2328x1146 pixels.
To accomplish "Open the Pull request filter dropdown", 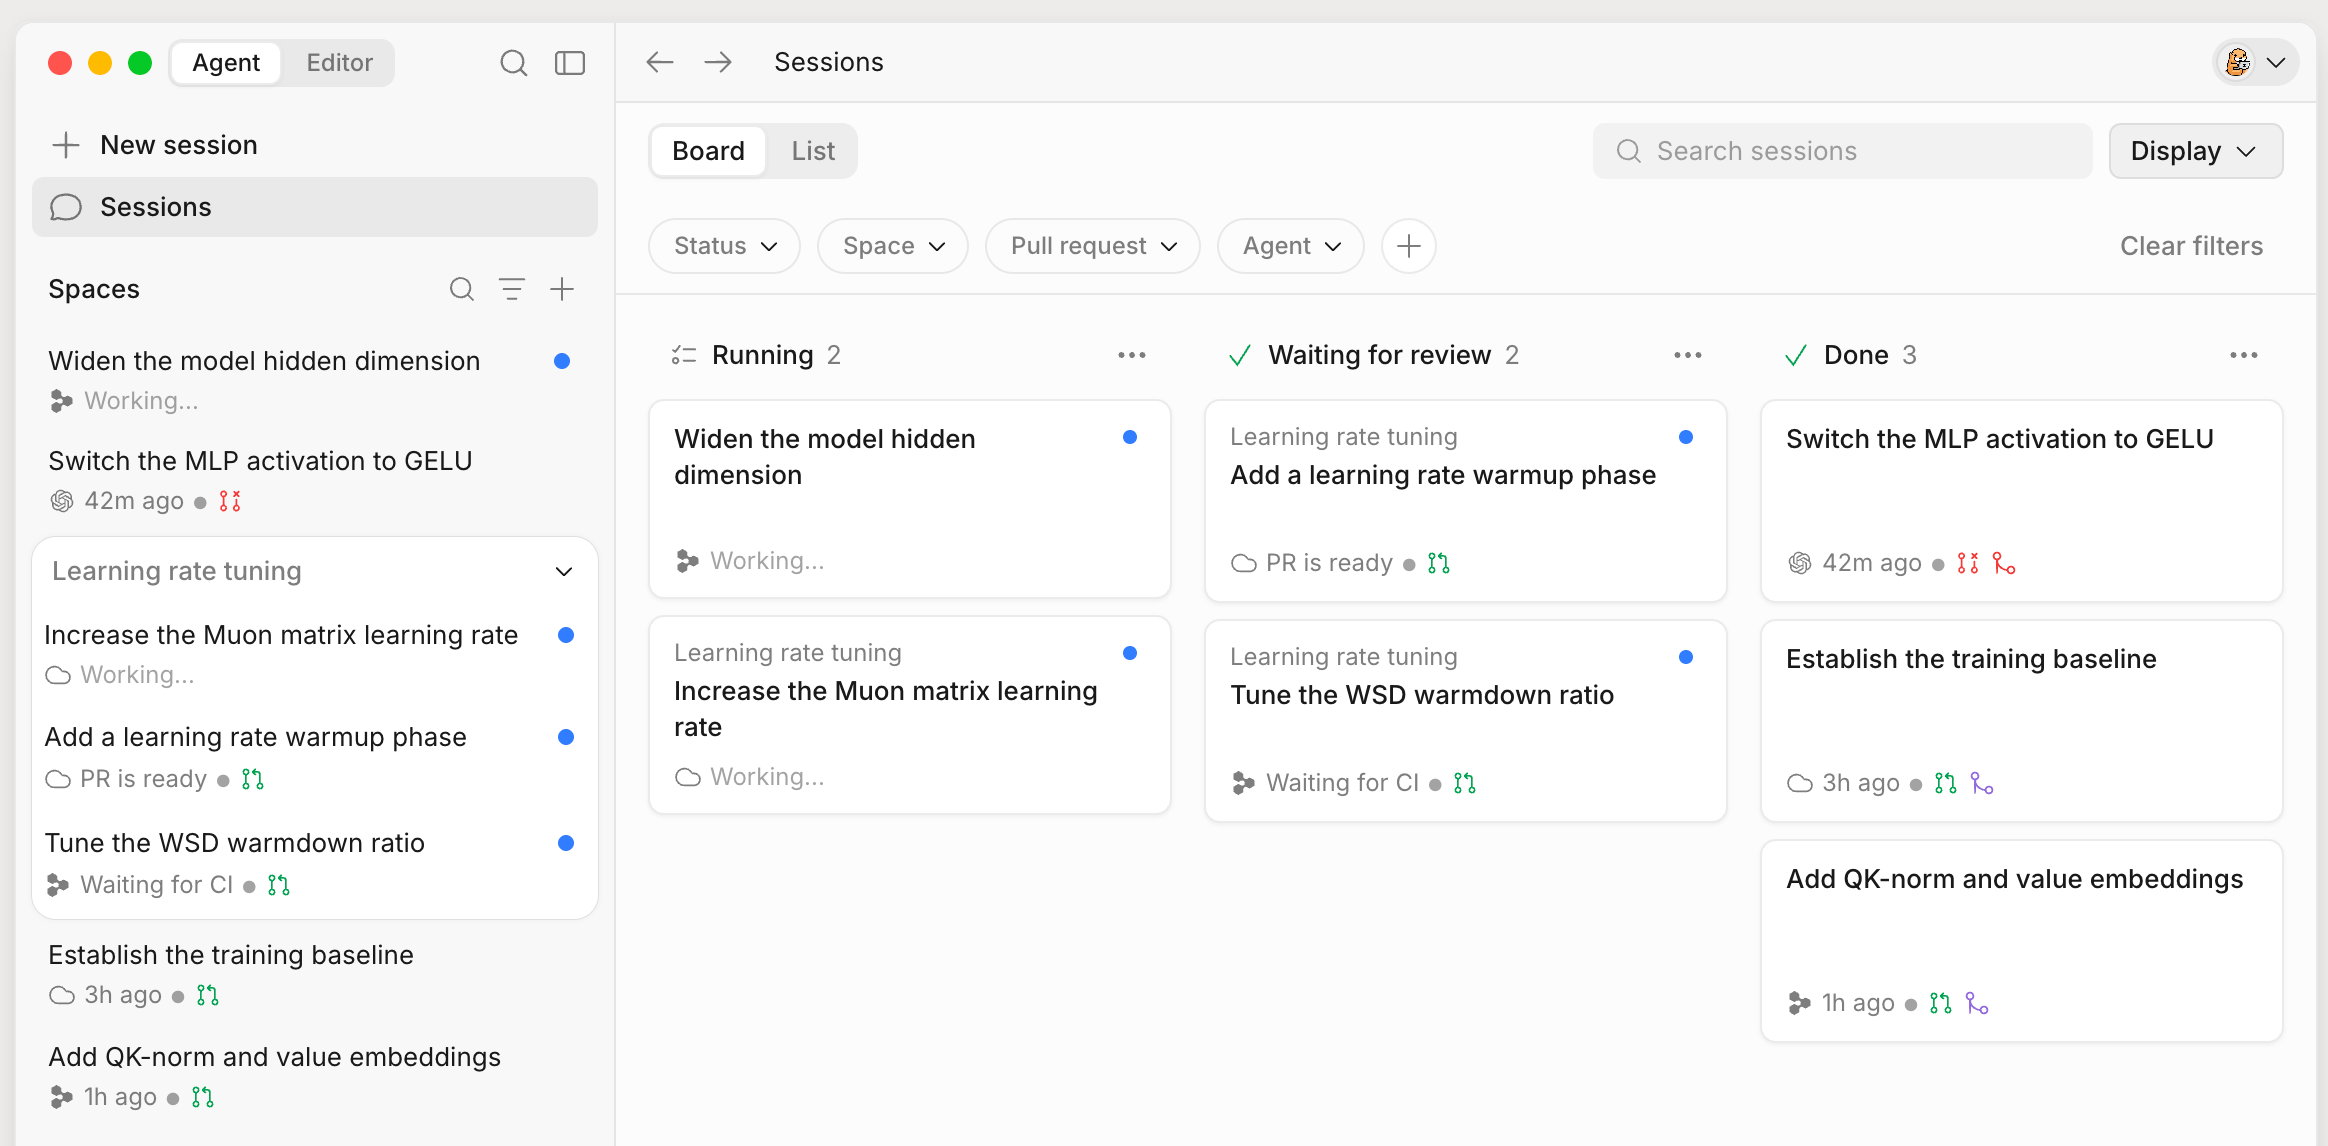I will [1092, 246].
